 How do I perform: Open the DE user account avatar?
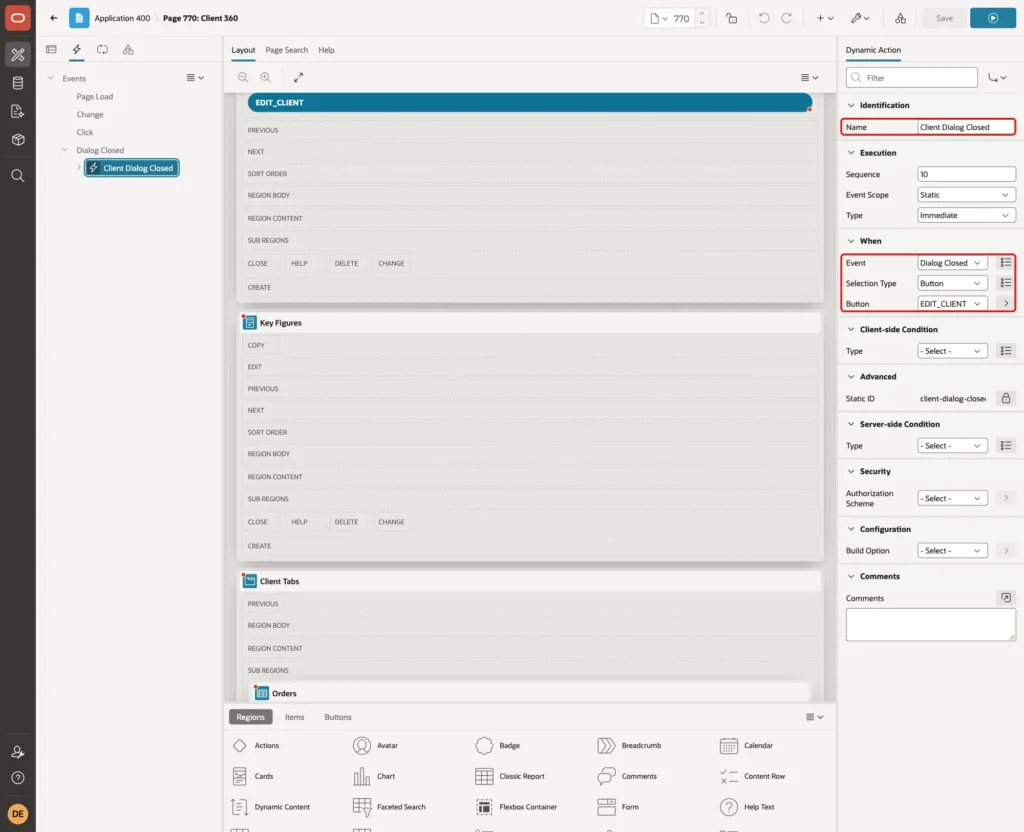(18, 814)
